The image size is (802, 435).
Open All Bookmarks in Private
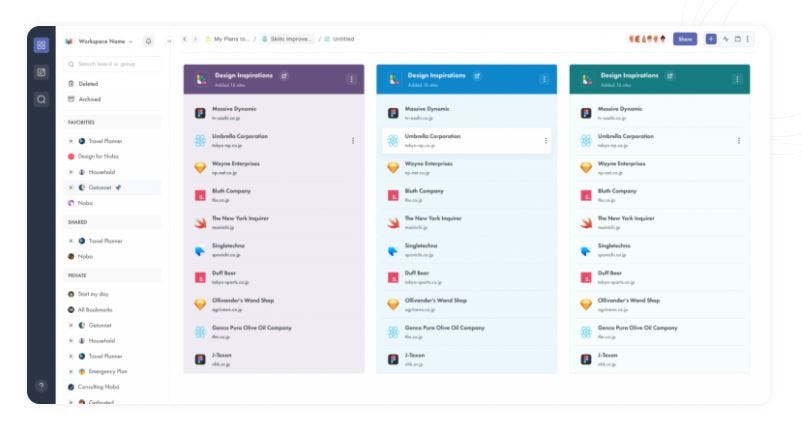pyautogui.click(x=90, y=310)
